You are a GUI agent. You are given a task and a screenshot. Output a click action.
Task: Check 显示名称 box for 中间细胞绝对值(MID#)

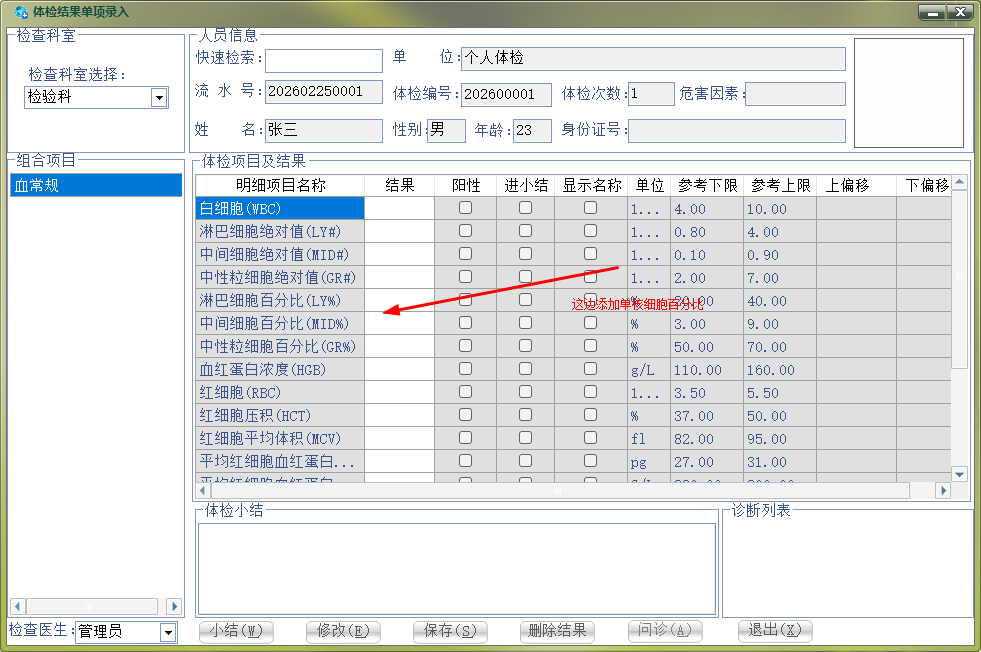click(590, 254)
